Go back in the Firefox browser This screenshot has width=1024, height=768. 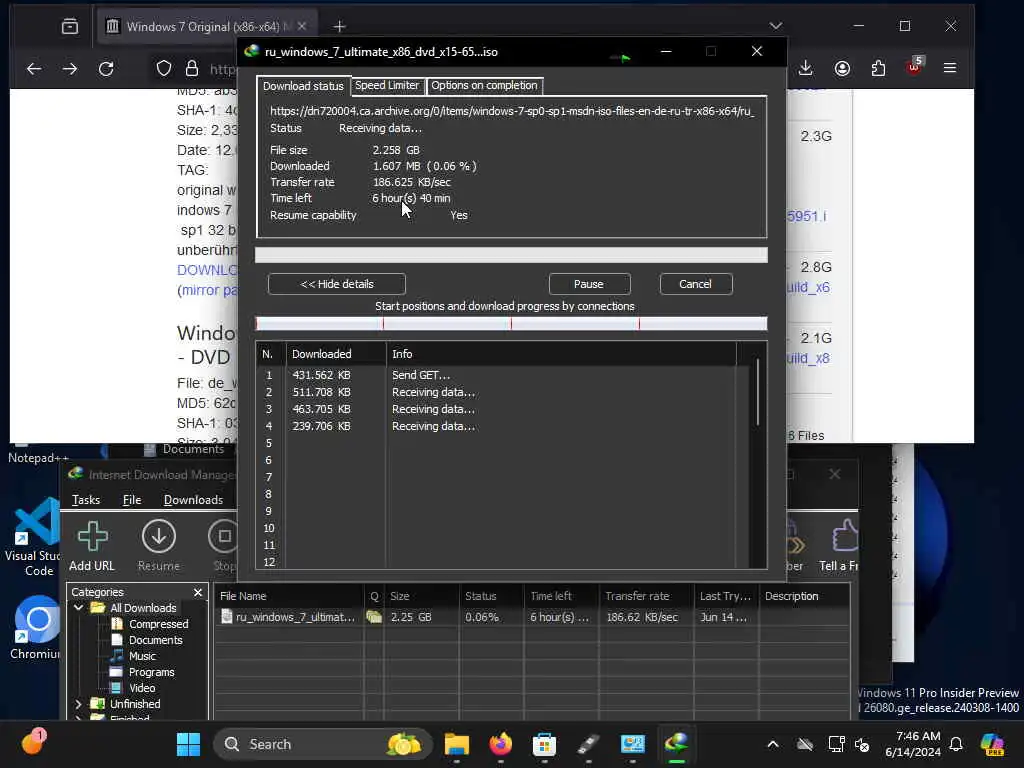pos(34,68)
